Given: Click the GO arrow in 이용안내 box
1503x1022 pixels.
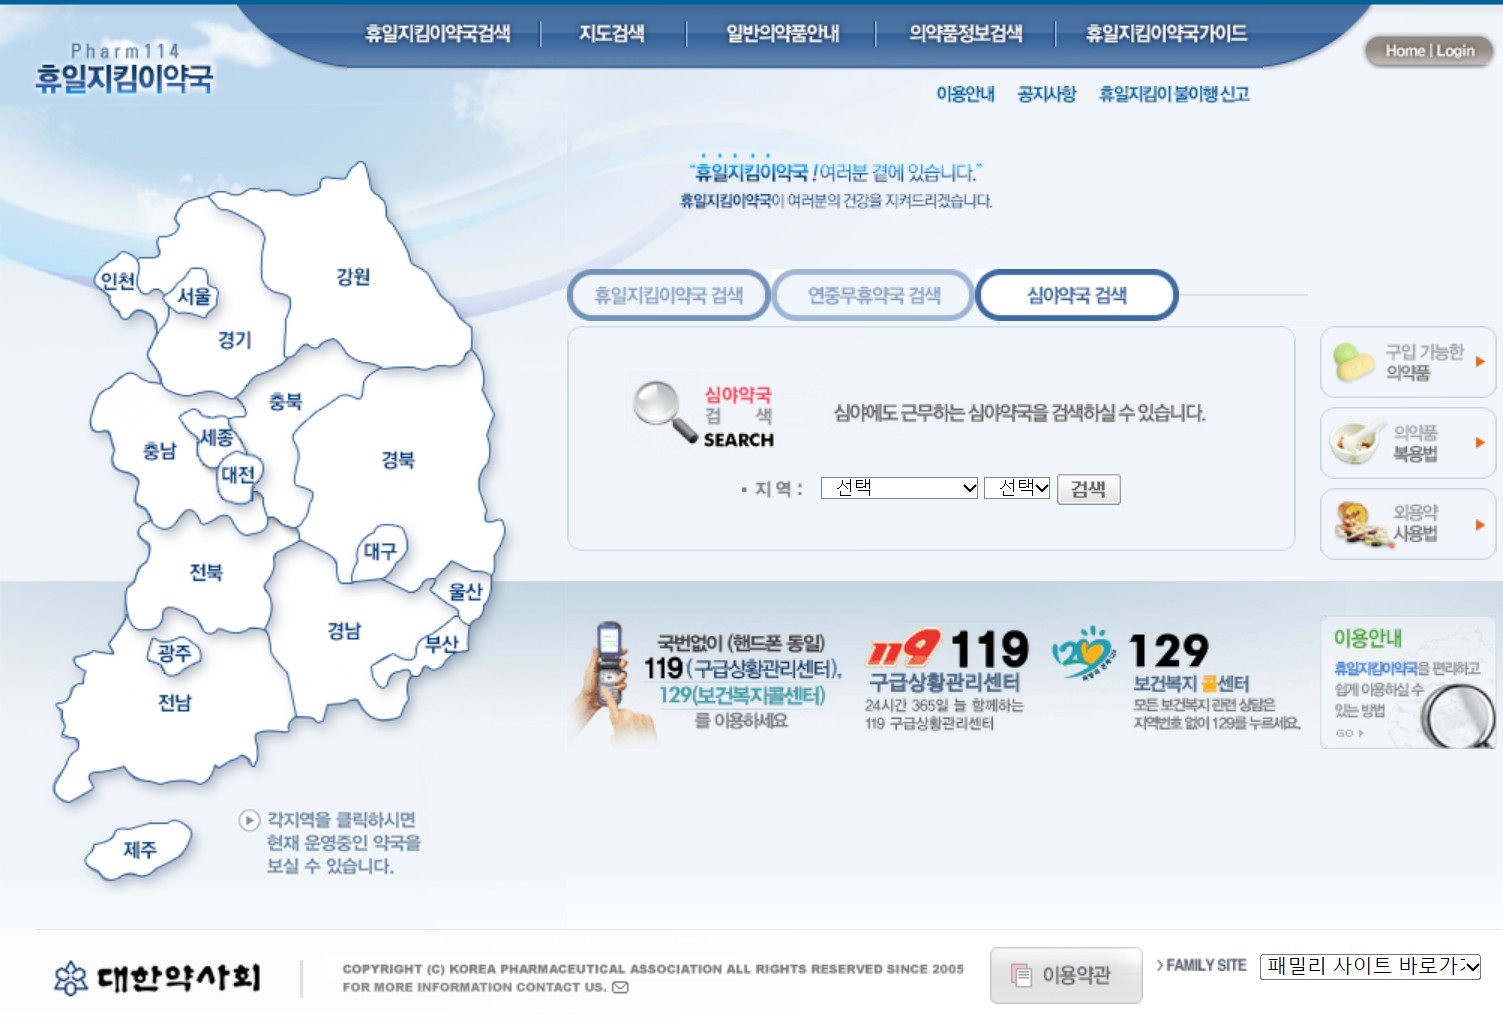Looking at the screenshot, I should [1349, 733].
